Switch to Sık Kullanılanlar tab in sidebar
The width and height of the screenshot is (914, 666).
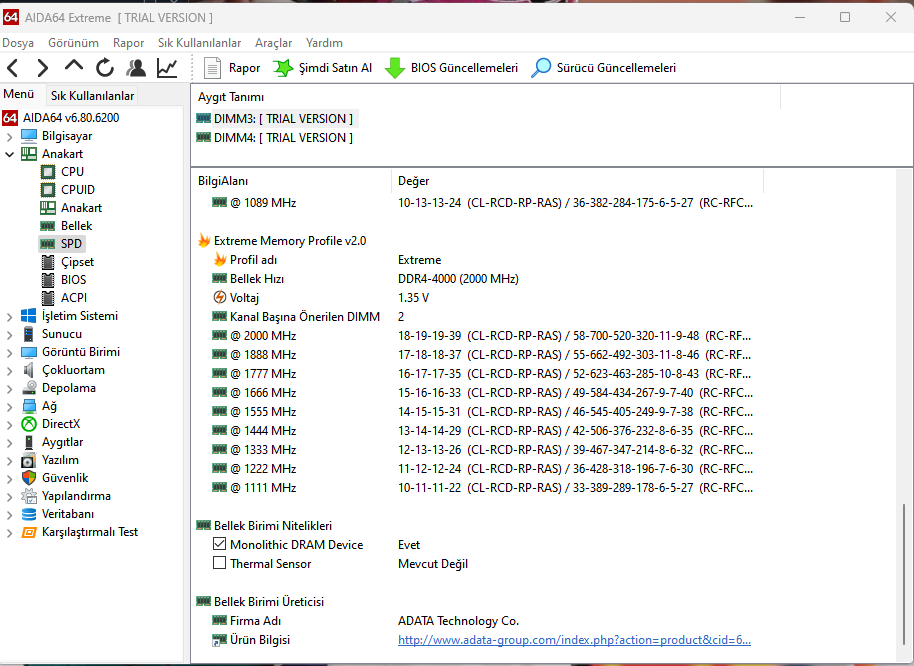[x=92, y=96]
